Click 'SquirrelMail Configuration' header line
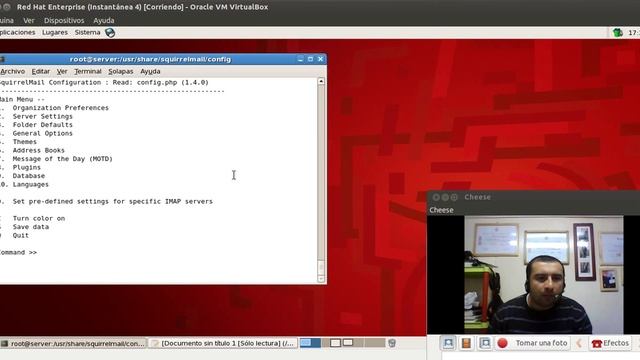 coord(104,82)
